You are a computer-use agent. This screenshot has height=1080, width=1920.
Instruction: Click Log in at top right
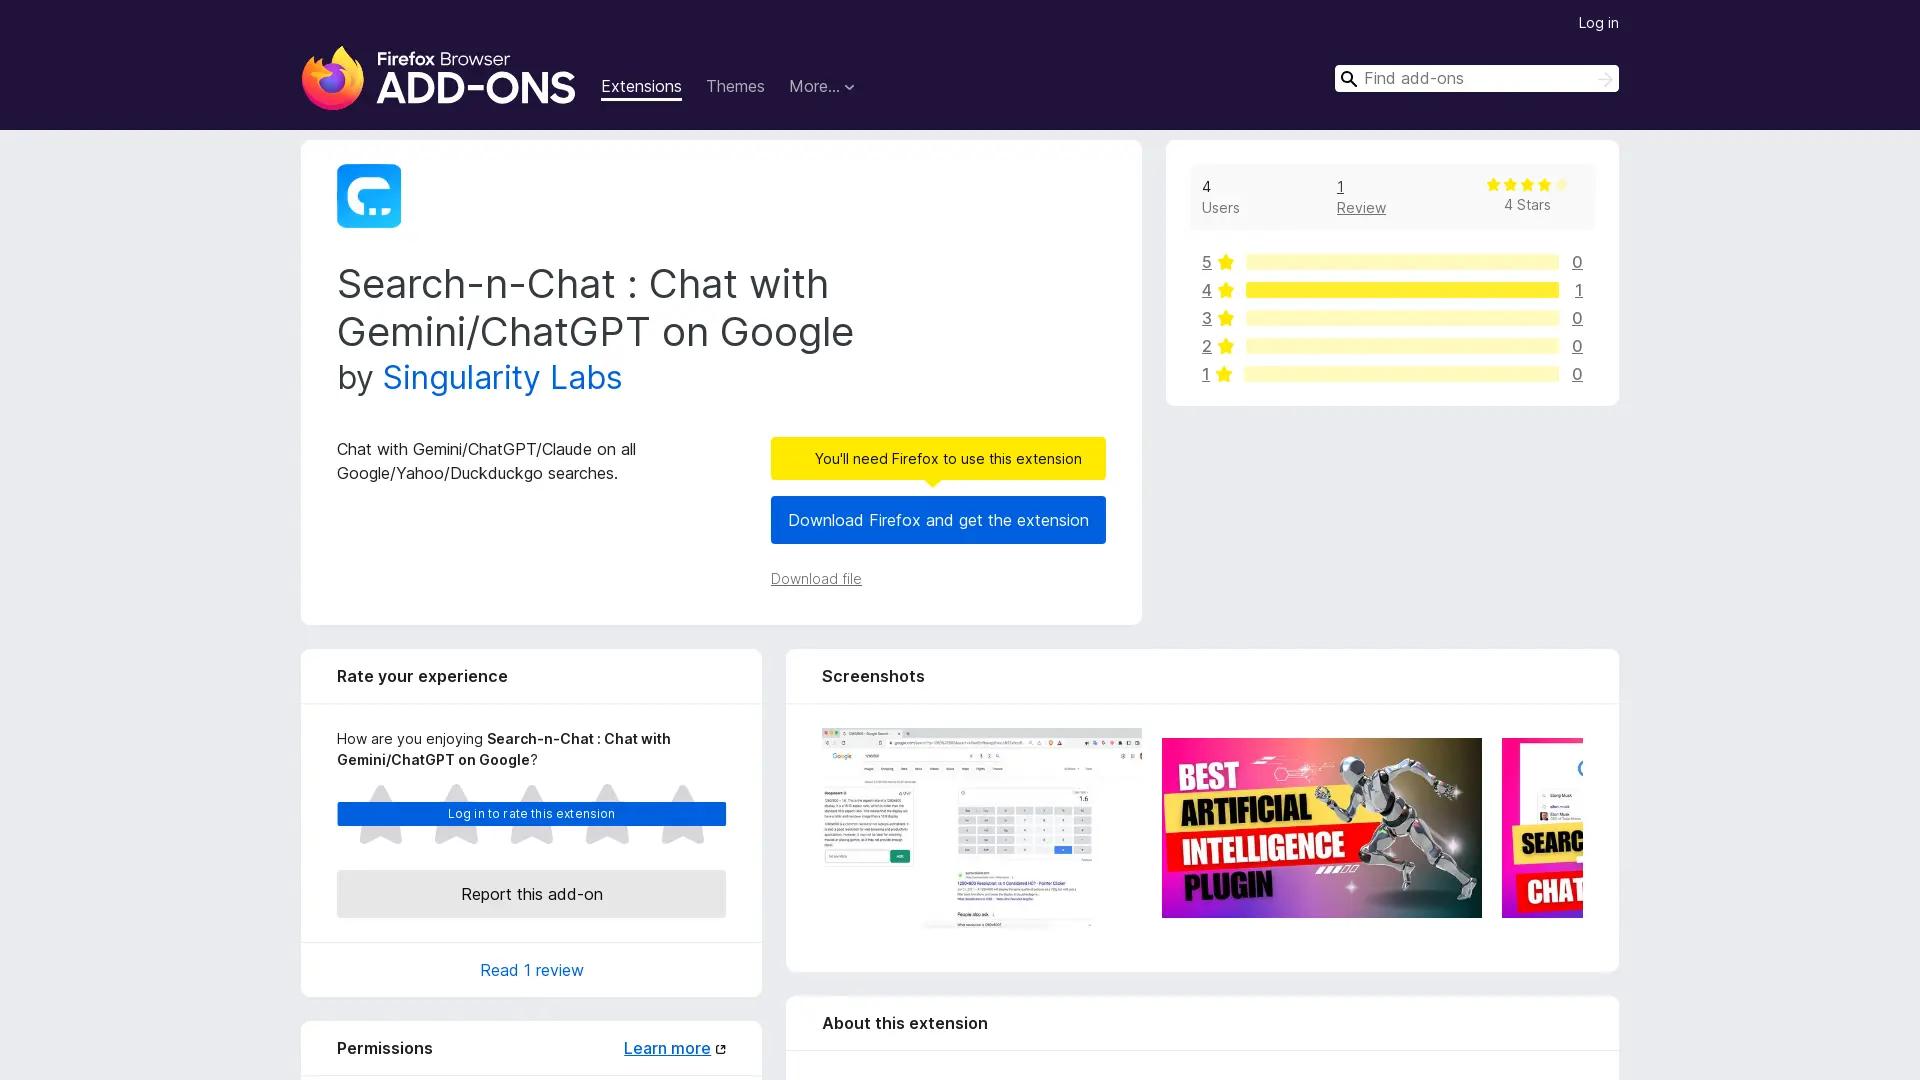(1597, 22)
